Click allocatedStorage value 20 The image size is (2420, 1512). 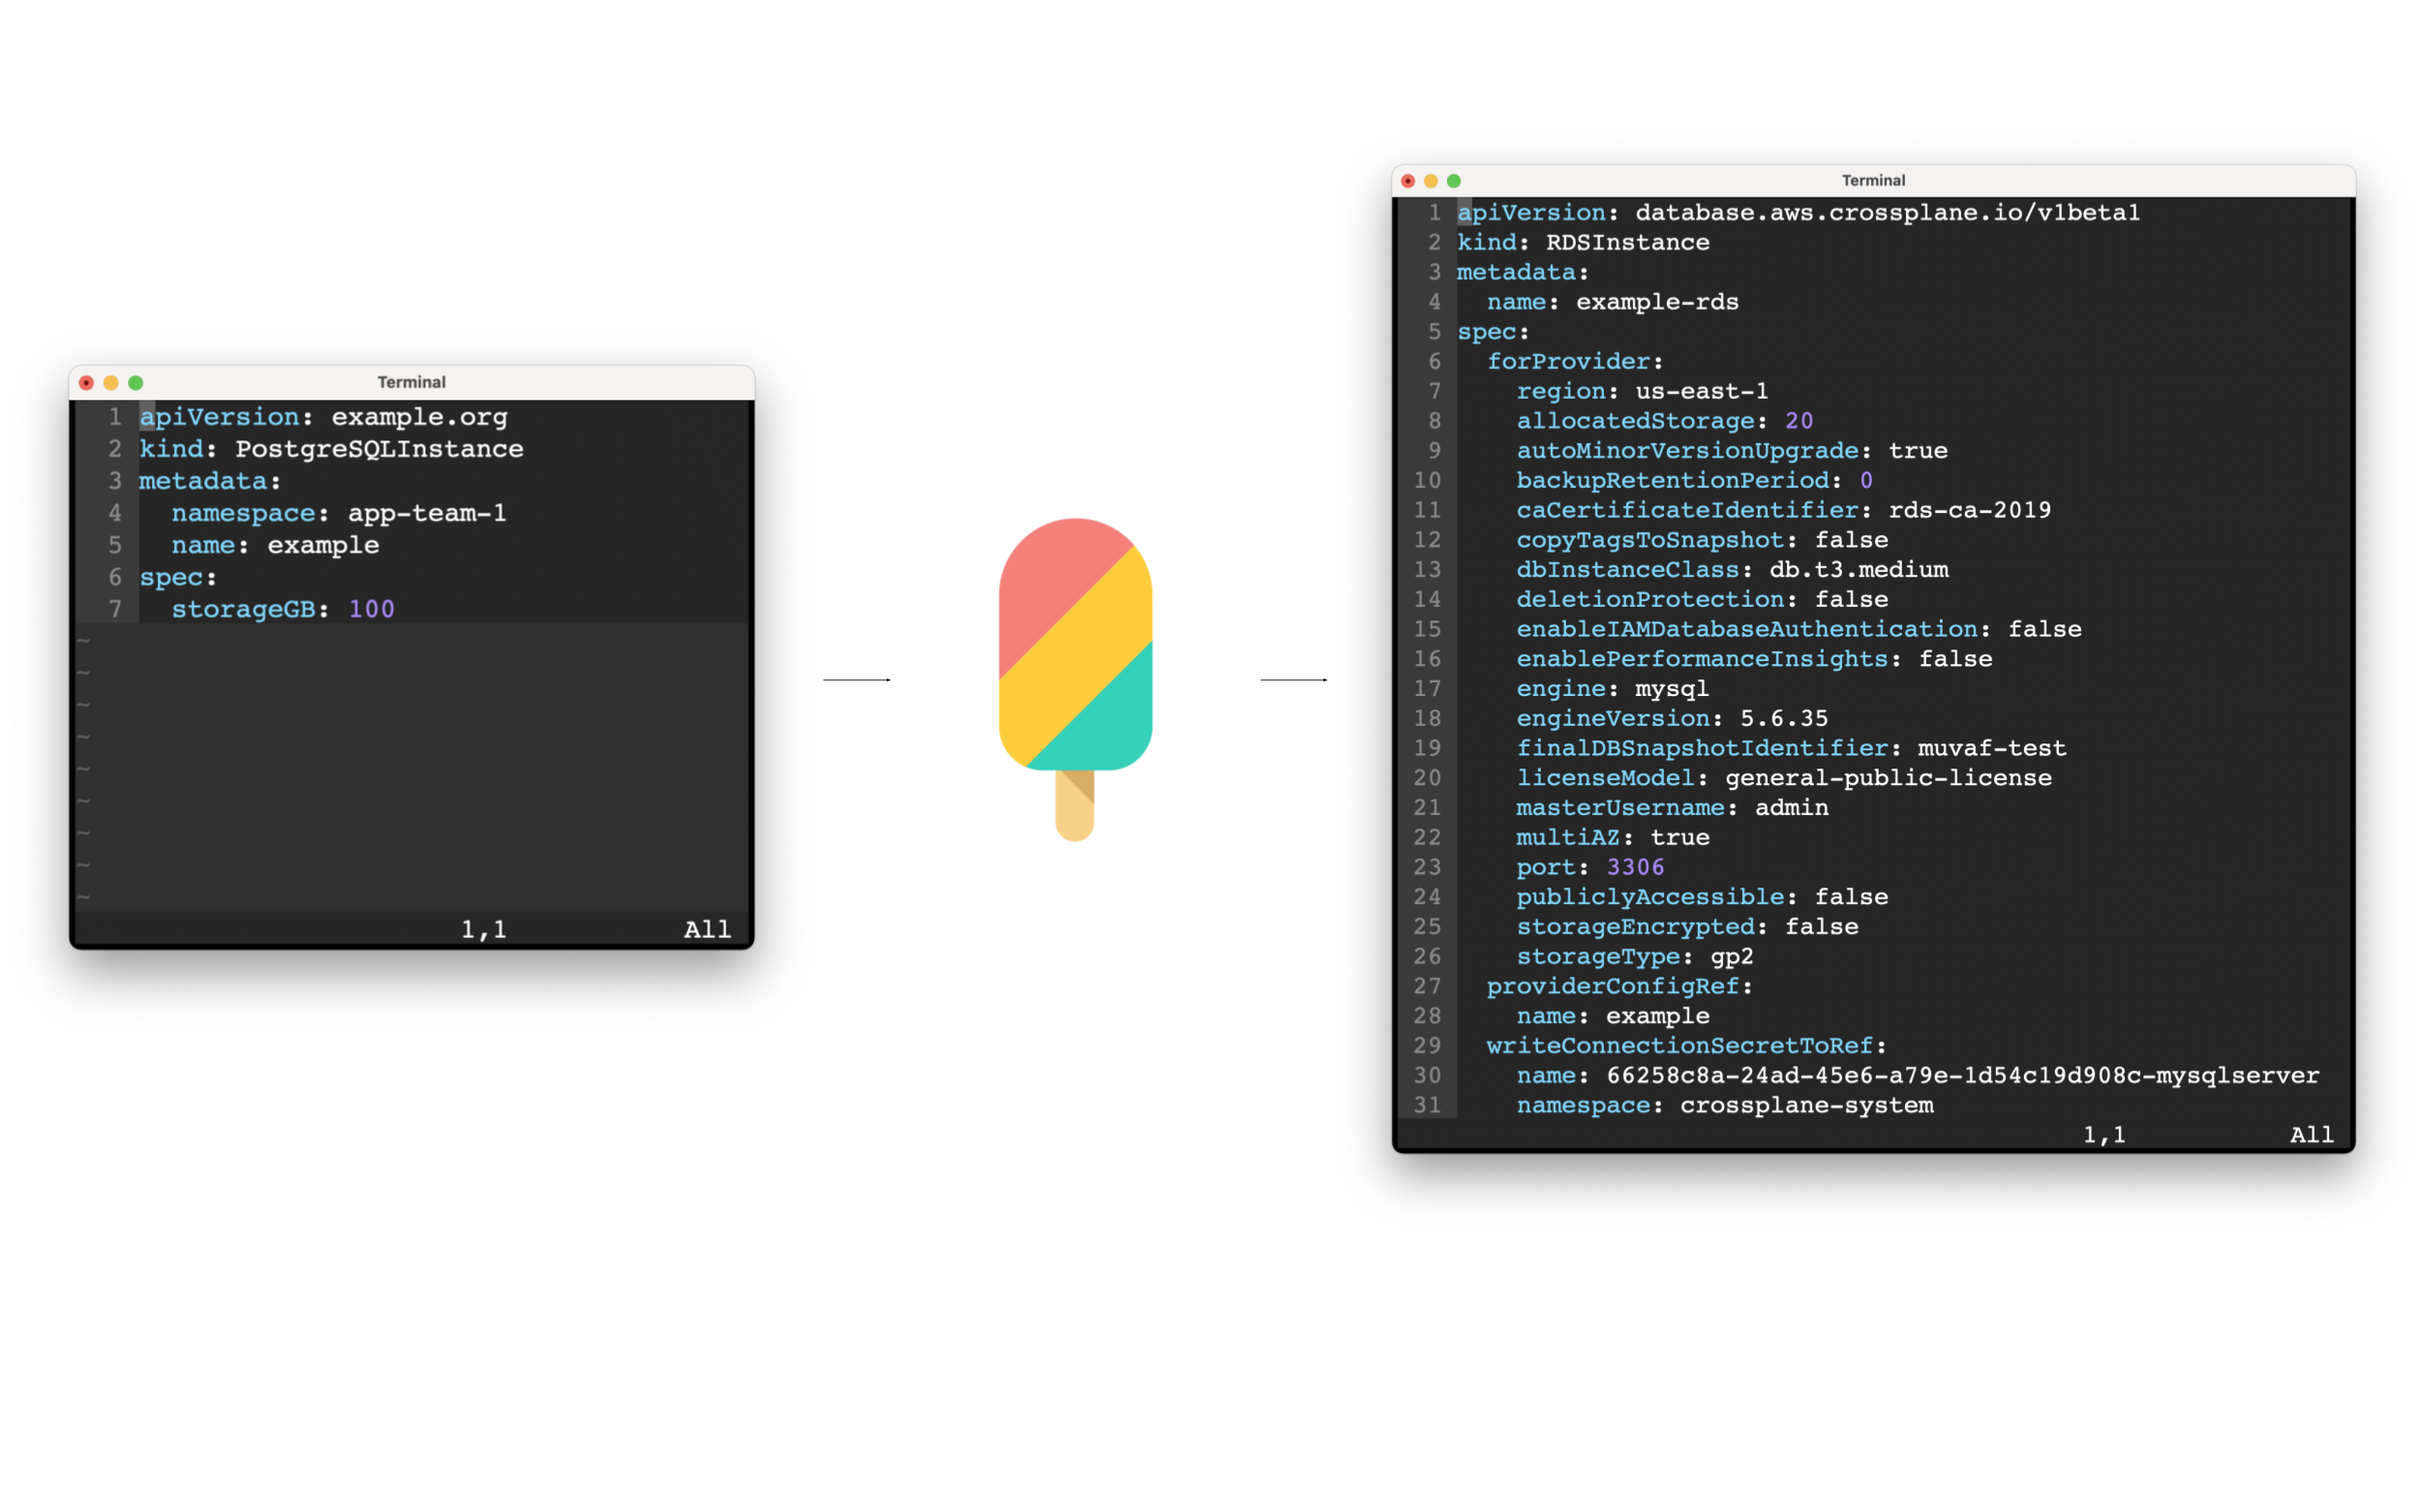click(x=1799, y=421)
